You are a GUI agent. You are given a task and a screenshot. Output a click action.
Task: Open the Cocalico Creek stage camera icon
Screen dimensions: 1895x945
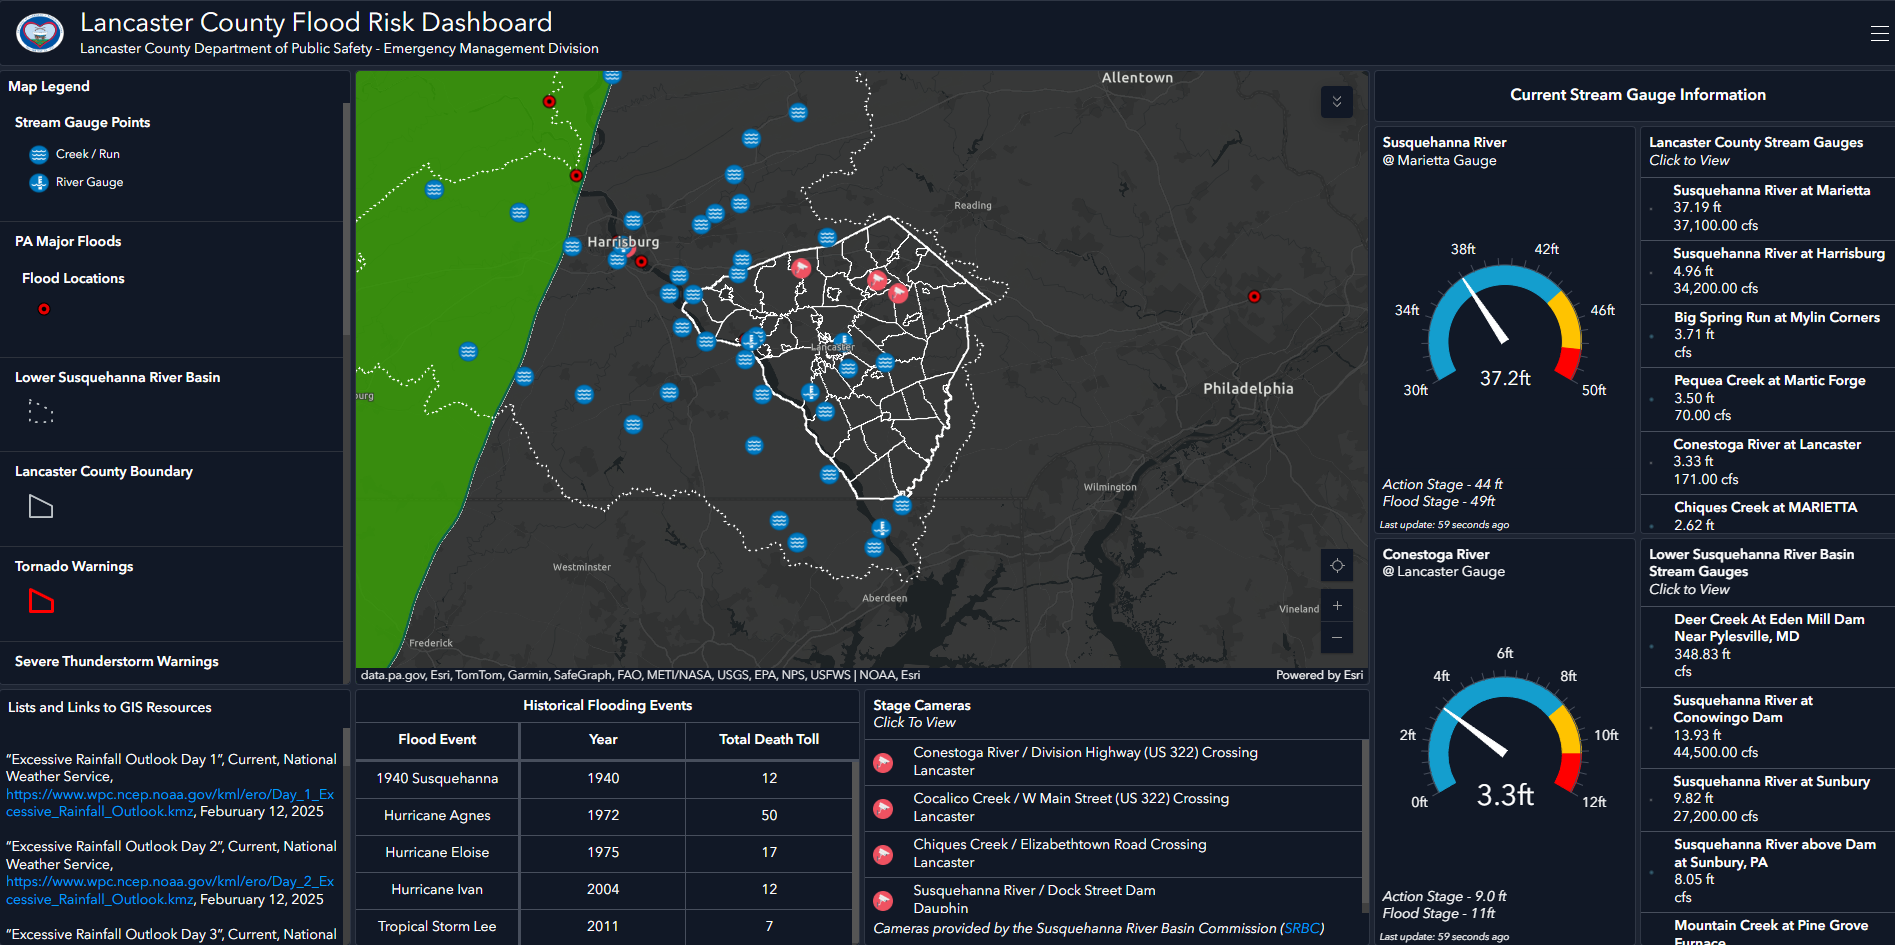click(883, 808)
